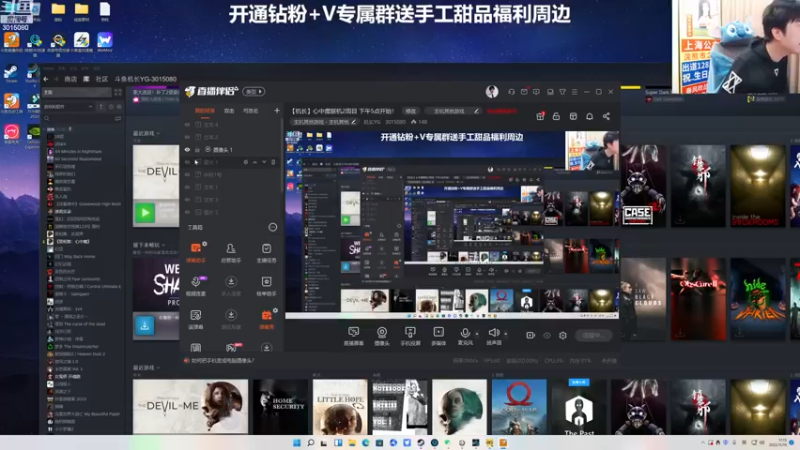The width and height of the screenshot is (800, 450).
Task: Download the game with blue download button
Action: (x=145, y=326)
